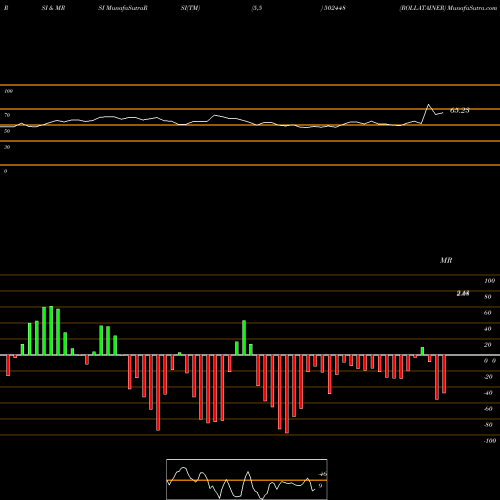Click the 40 label on MR axis

pos(488,329)
